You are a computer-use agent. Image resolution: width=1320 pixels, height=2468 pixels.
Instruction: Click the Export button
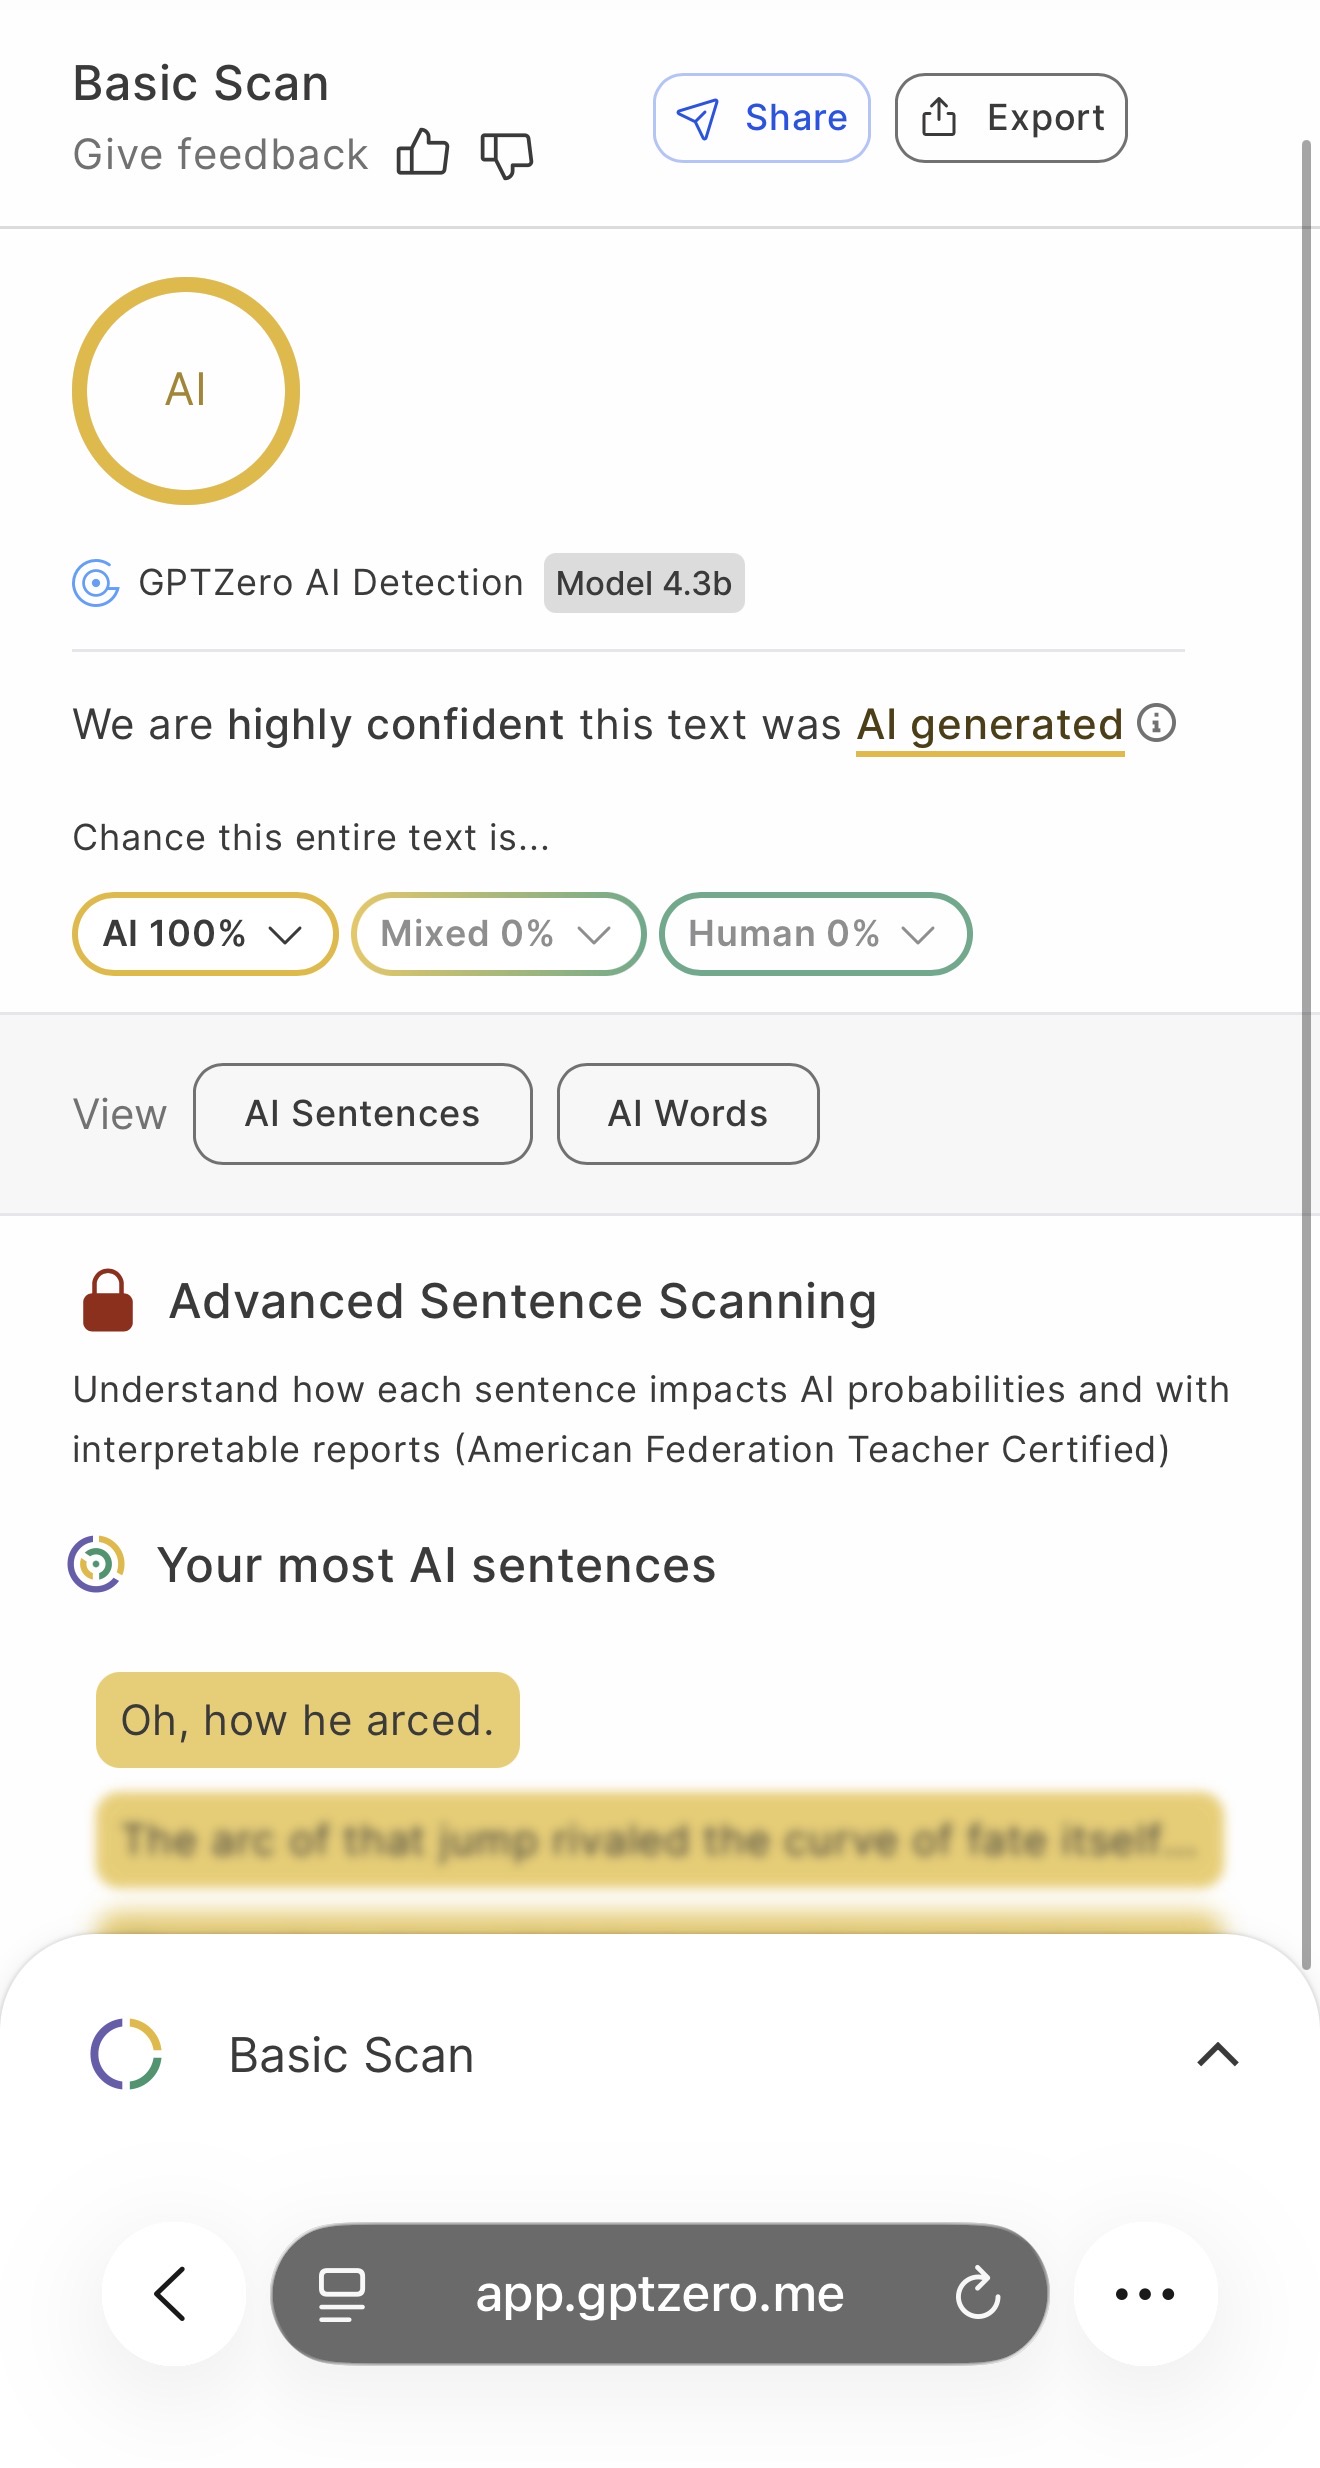click(1011, 118)
